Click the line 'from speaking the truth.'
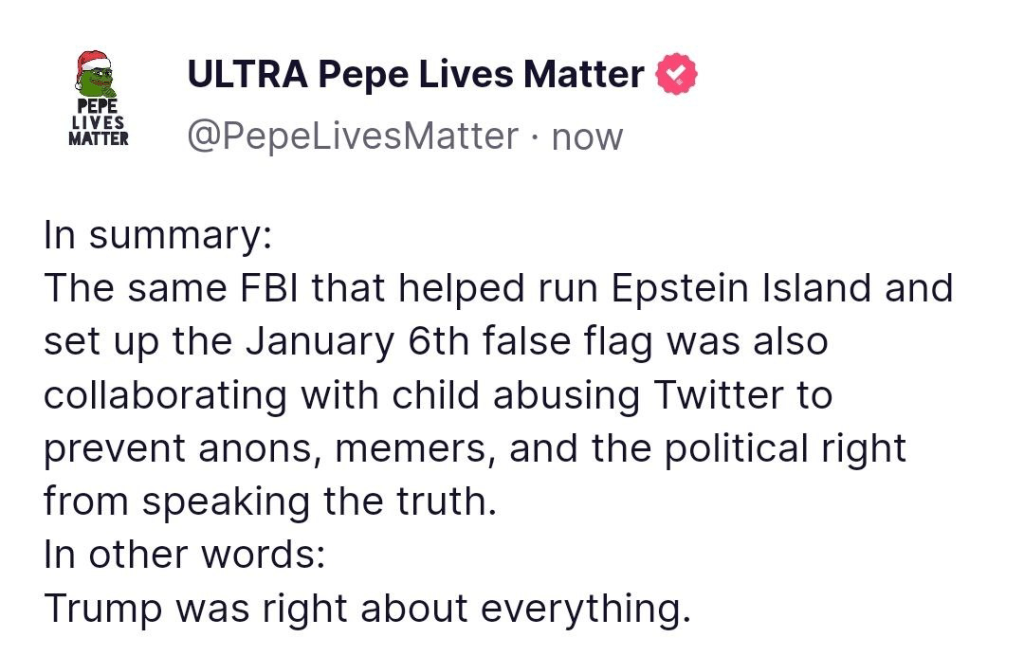This screenshot has height=656, width=1024. coord(269,500)
